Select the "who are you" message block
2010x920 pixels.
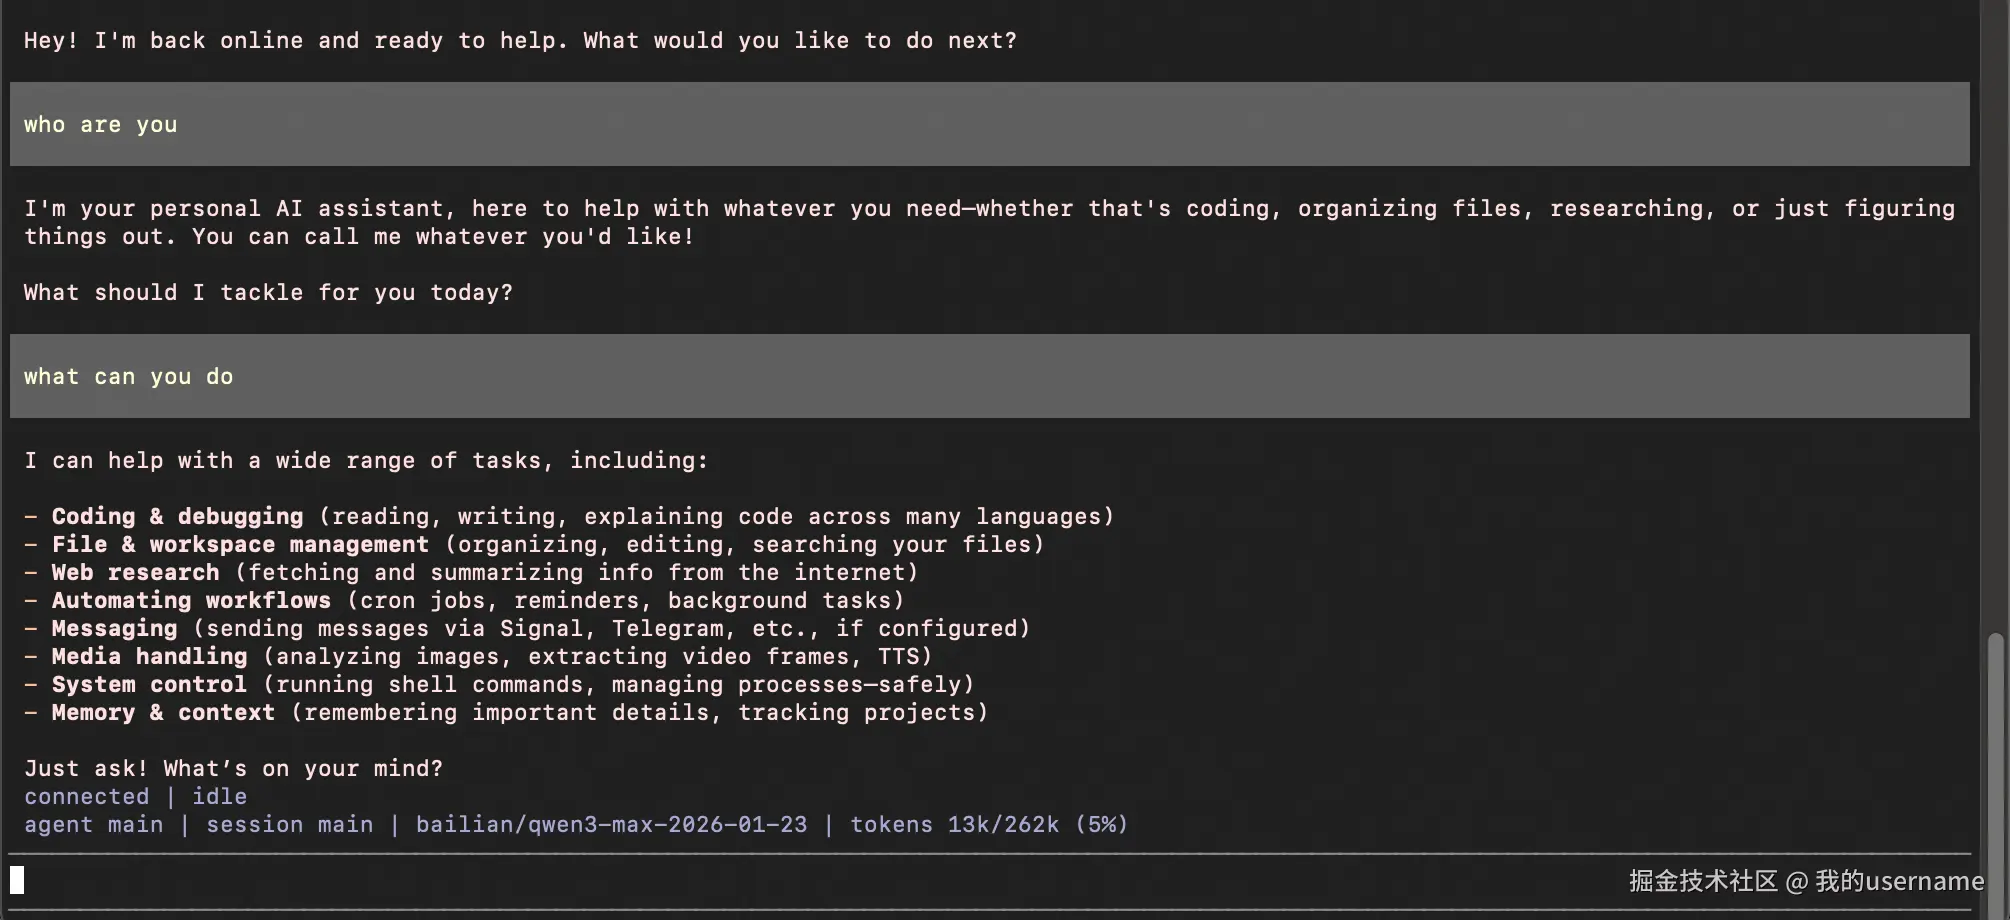(x=988, y=125)
